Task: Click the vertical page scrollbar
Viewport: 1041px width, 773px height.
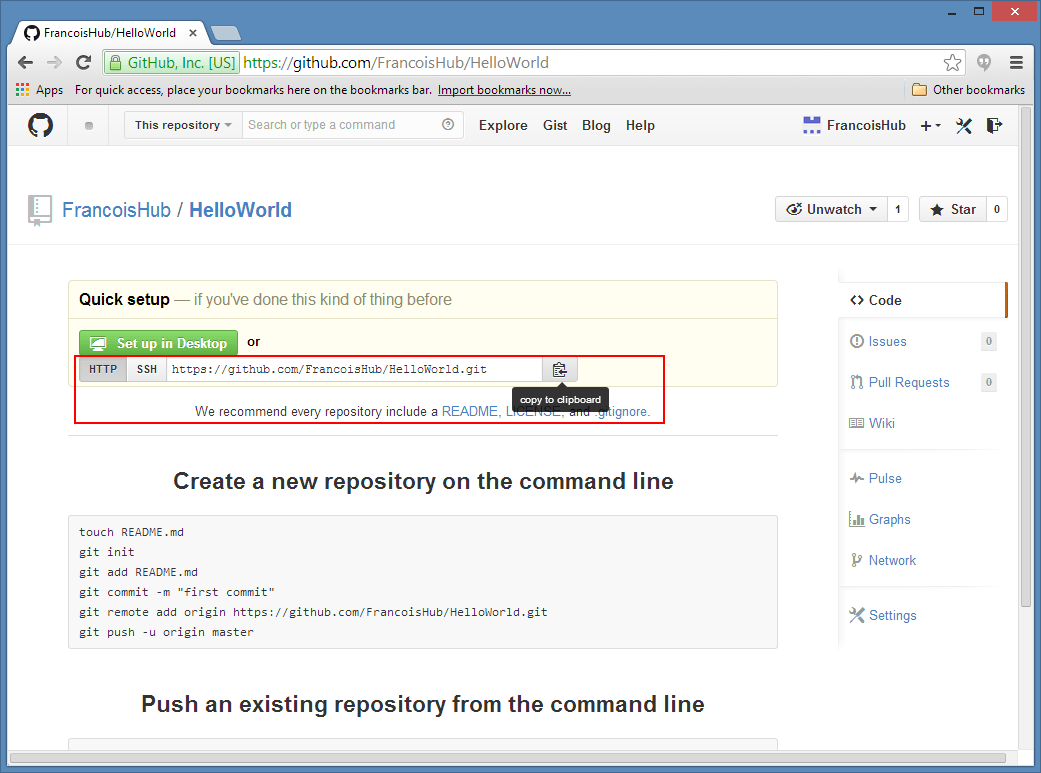Action: (1026, 359)
